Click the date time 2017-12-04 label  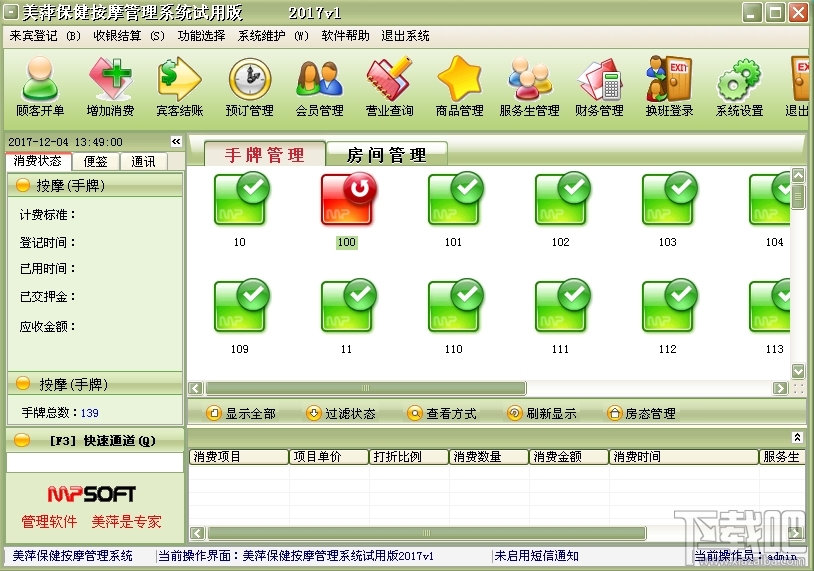tap(65, 142)
